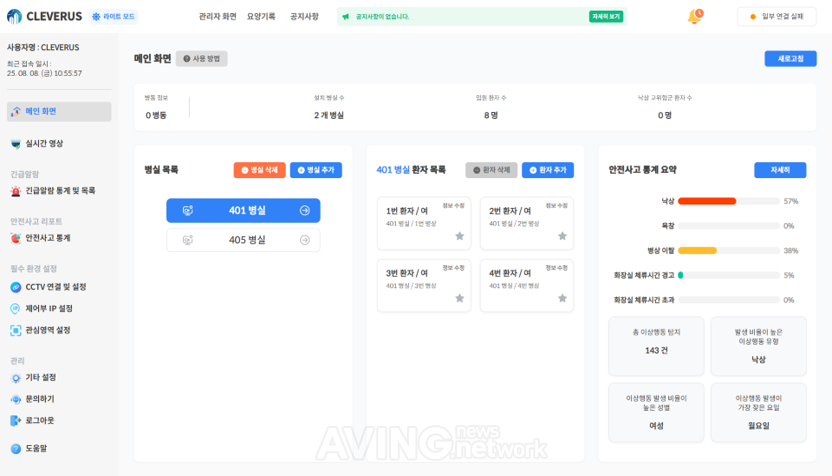The width and height of the screenshot is (832, 476).
Task: Click the 병실 추가 button
Action: pos(316,170)
